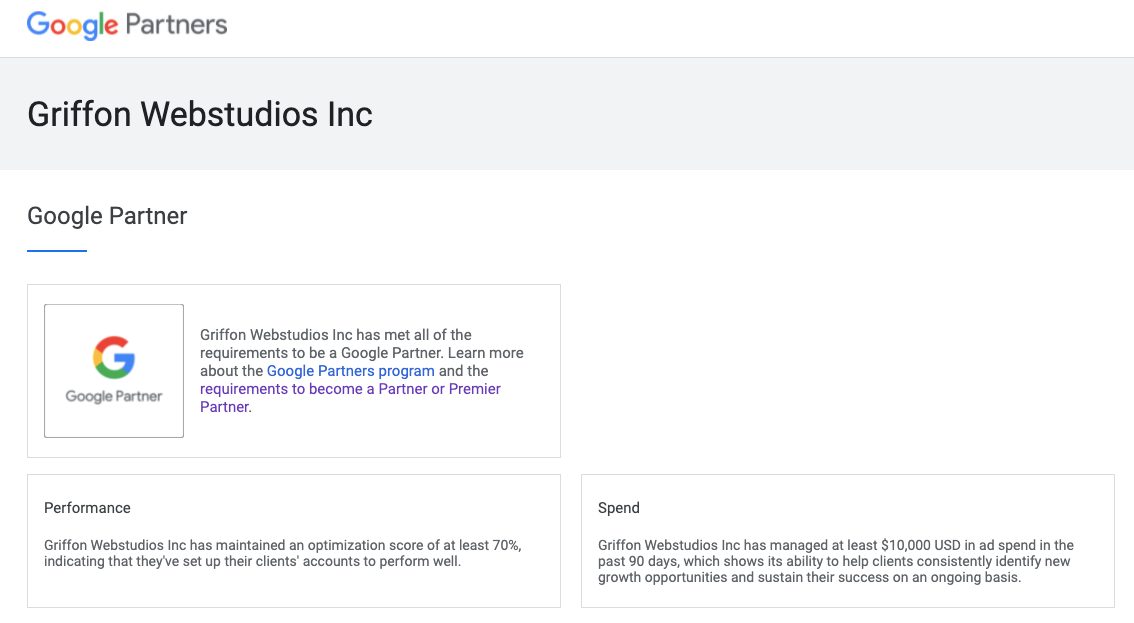
Task: Select the Griffon Webstudios Inc page title
Action: (x=200, y=114)
